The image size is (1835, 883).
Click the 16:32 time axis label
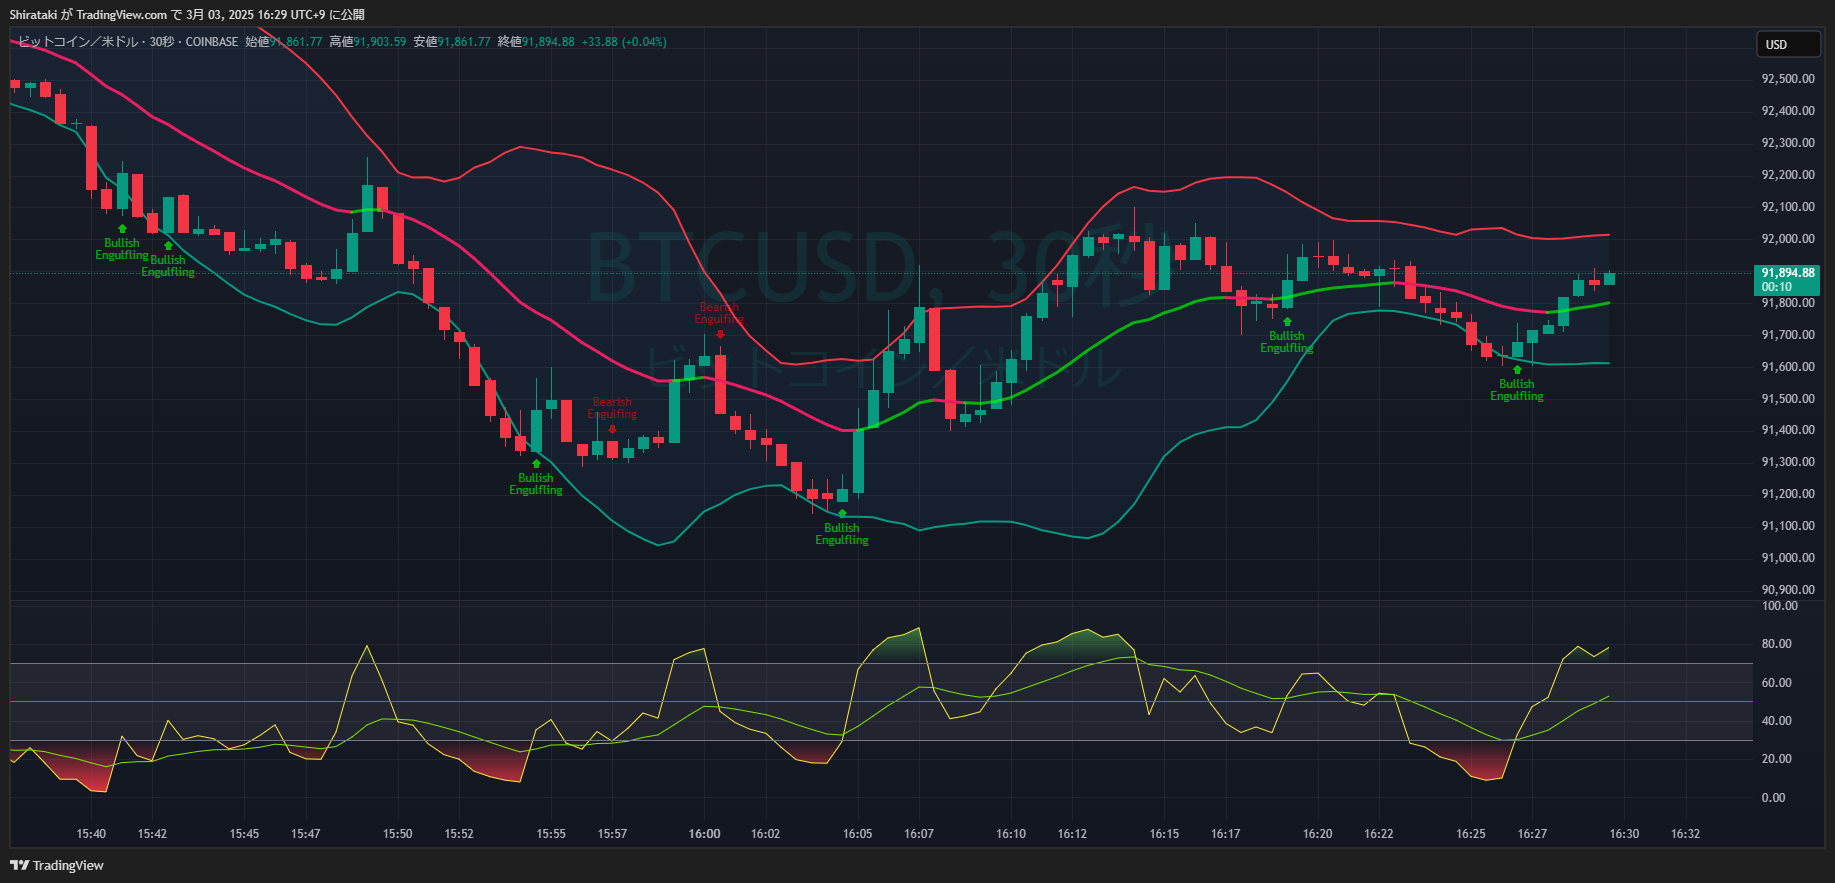(x=1686, y=834)
